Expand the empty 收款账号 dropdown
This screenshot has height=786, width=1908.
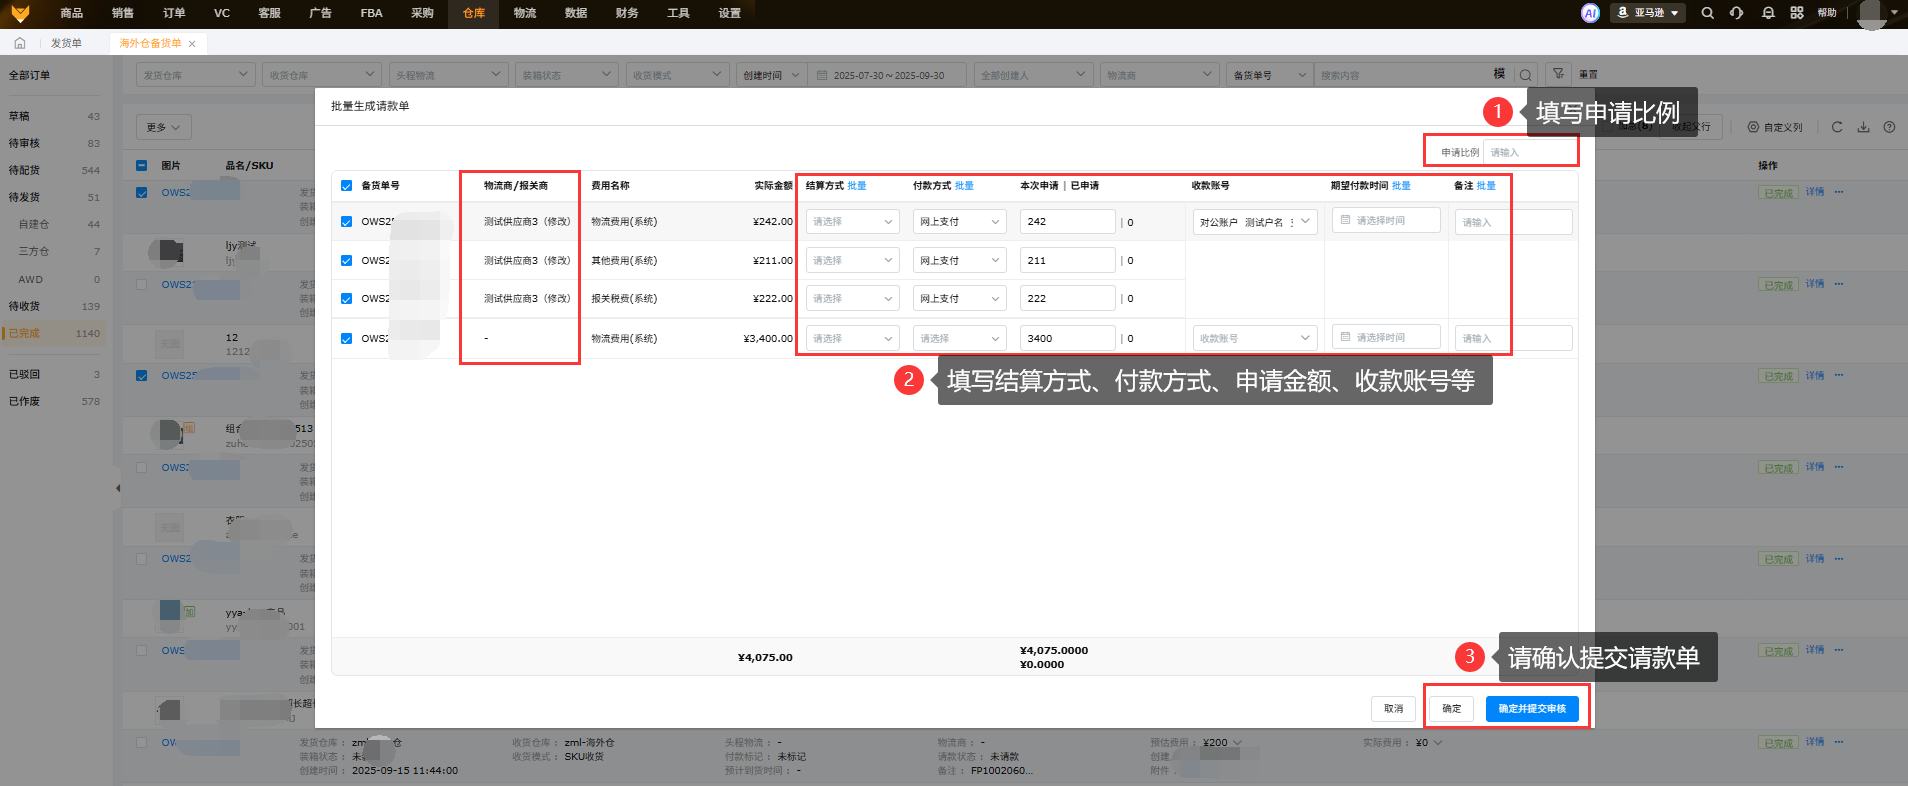[x=1254, y=338]
